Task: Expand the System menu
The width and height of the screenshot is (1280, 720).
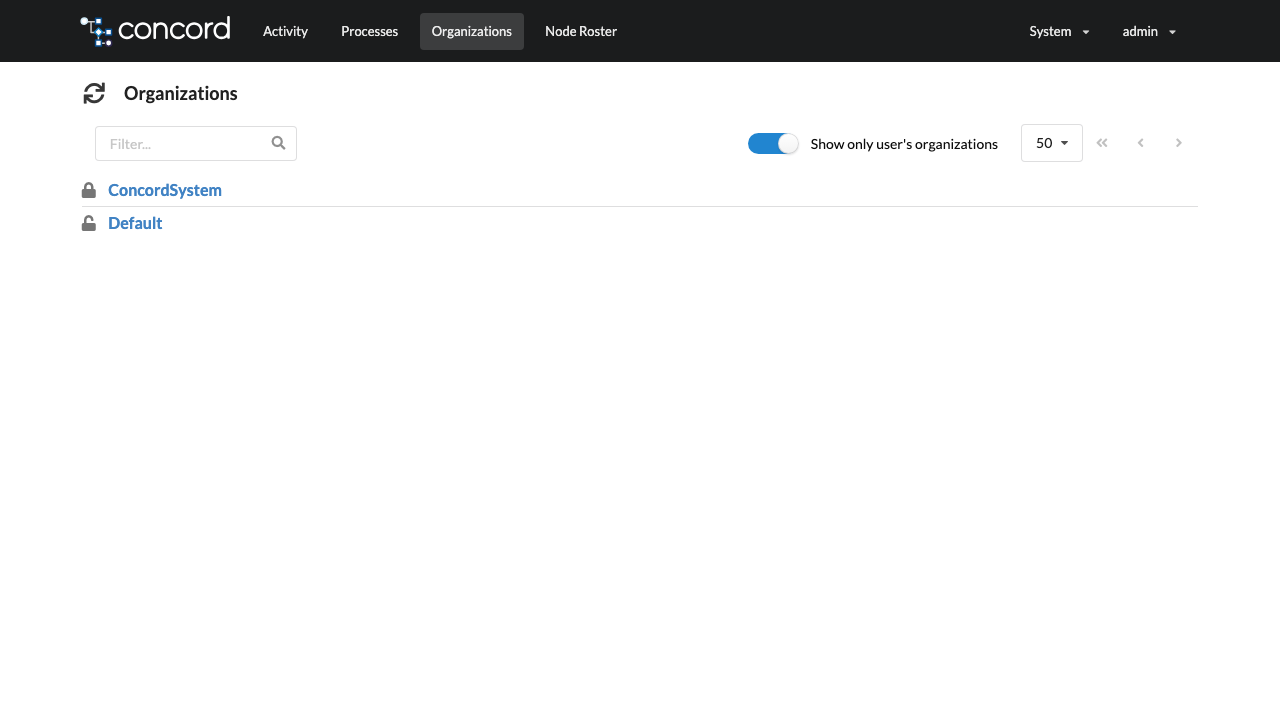Action: [x=1059, y=31]
